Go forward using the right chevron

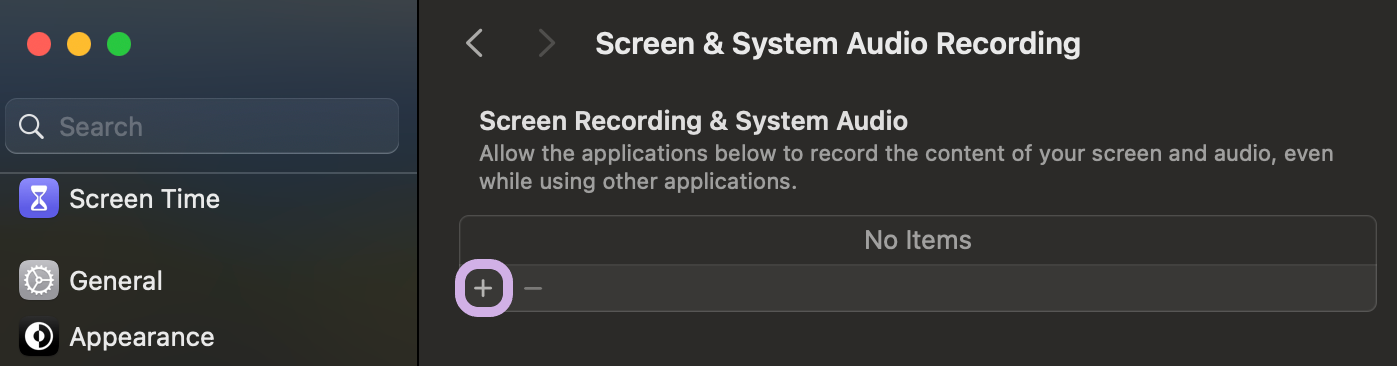(546, 43)
